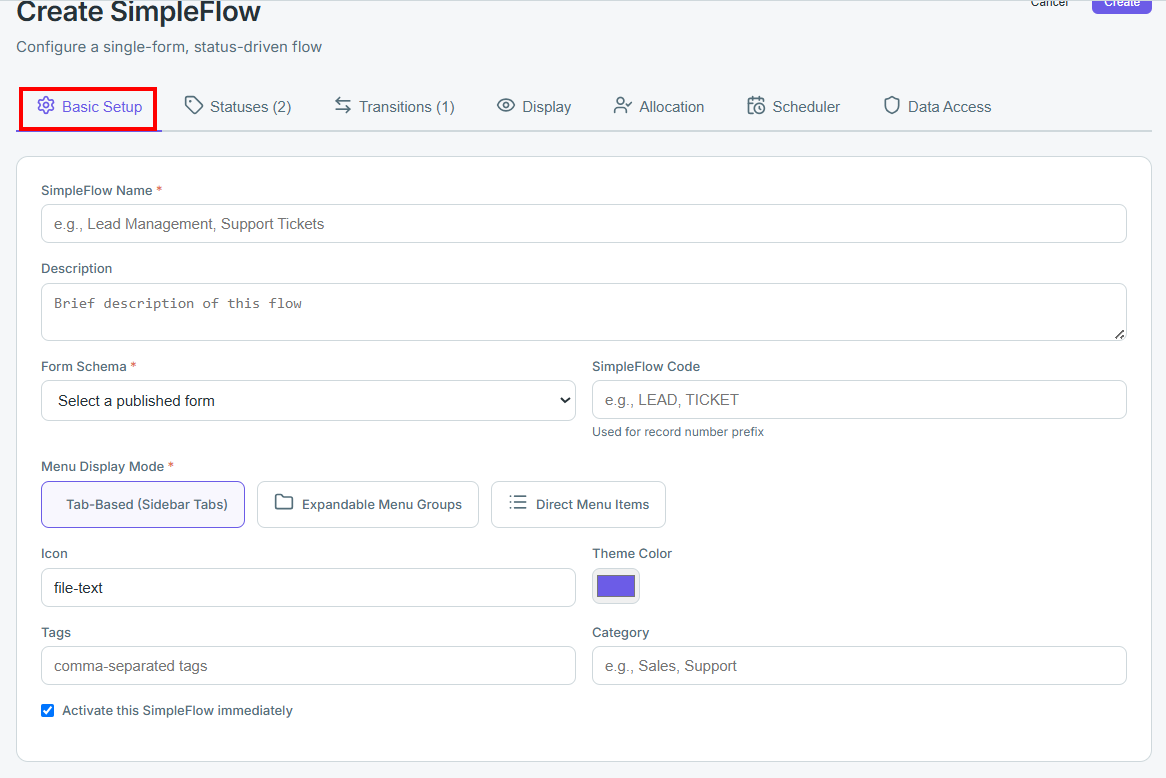Viewport: 1166px width, 778px height.
Task: Click the Cancel button at top
Action: pos(1049,4)
